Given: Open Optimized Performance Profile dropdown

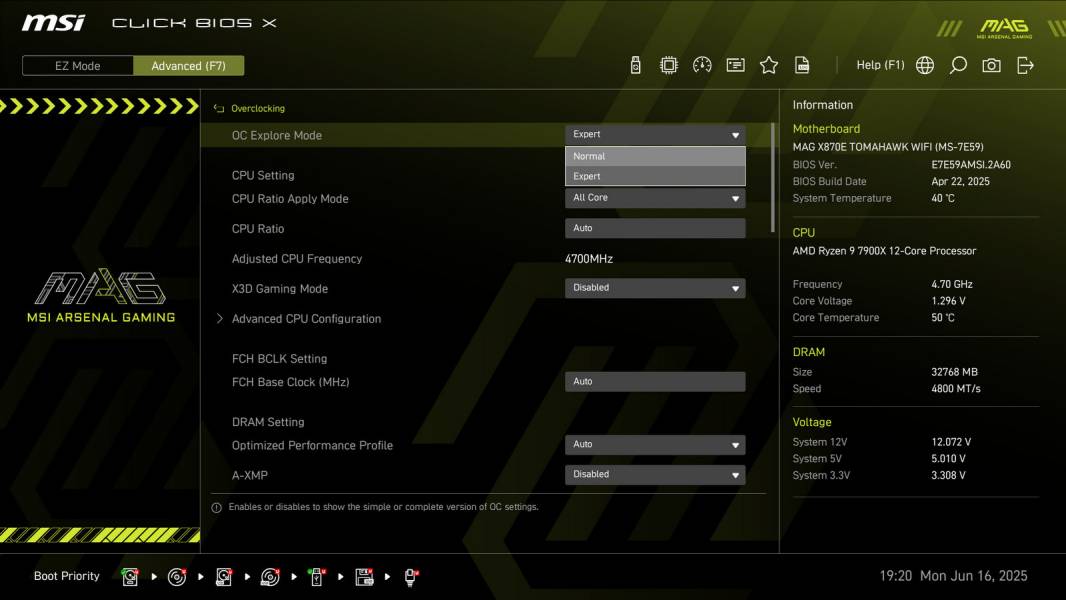Looking at the screenshot, I should tap(655, 444).
